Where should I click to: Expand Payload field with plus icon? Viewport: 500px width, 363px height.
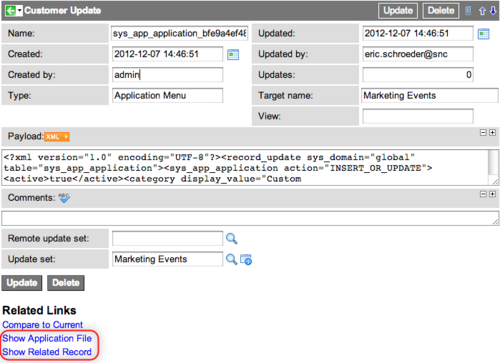tap(492, 133)
